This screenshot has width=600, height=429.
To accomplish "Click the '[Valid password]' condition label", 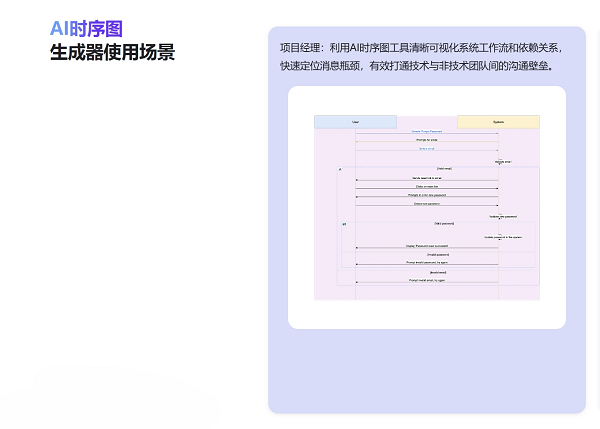I will click(444, 224).
